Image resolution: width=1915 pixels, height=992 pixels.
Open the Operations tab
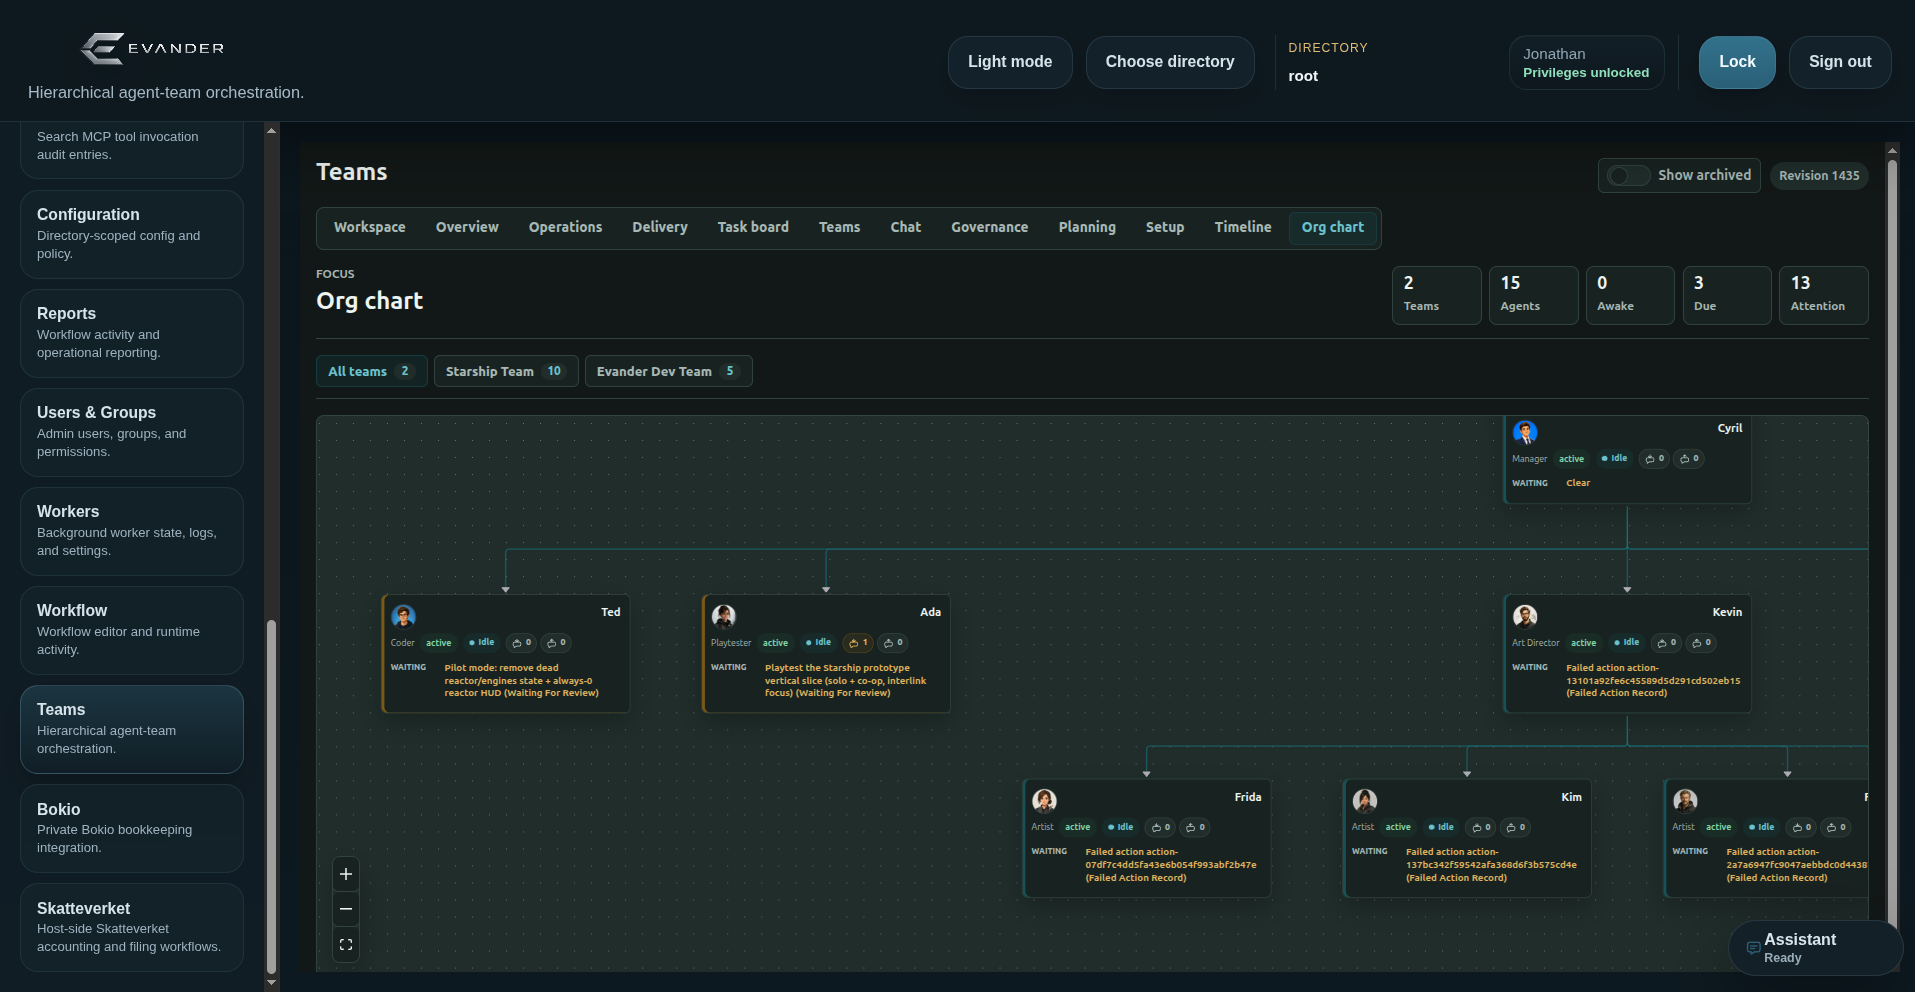point(565,228)
